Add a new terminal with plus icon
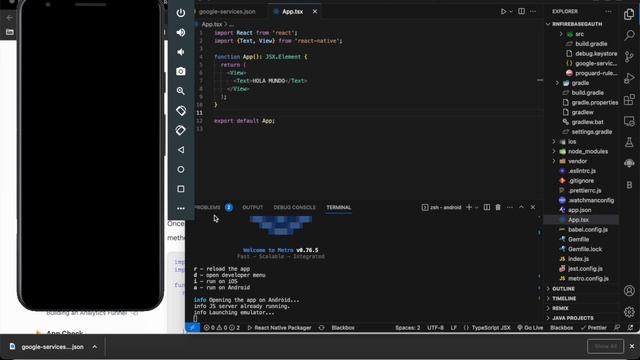The image size is (640, 360). [469, 207]
